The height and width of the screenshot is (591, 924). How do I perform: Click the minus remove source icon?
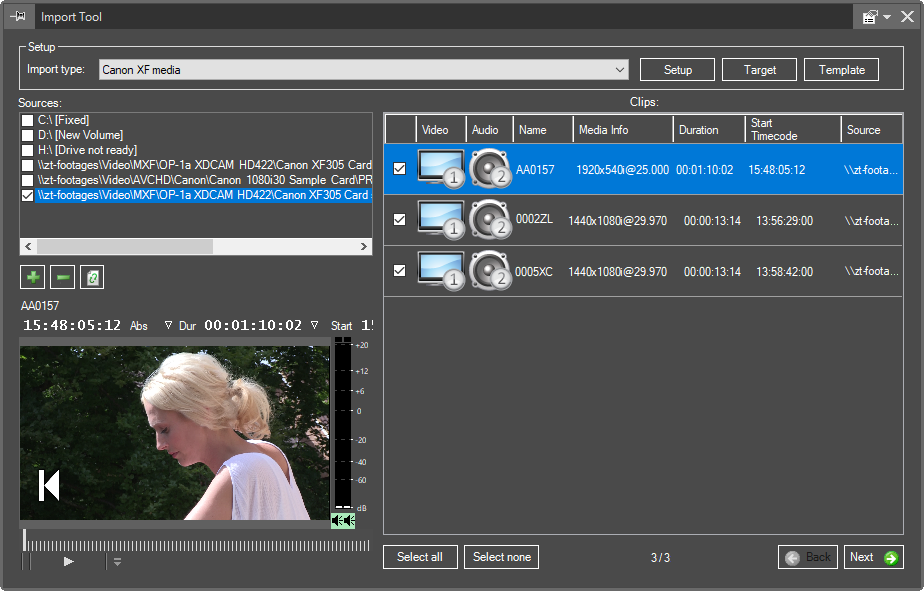pos(62,277)
